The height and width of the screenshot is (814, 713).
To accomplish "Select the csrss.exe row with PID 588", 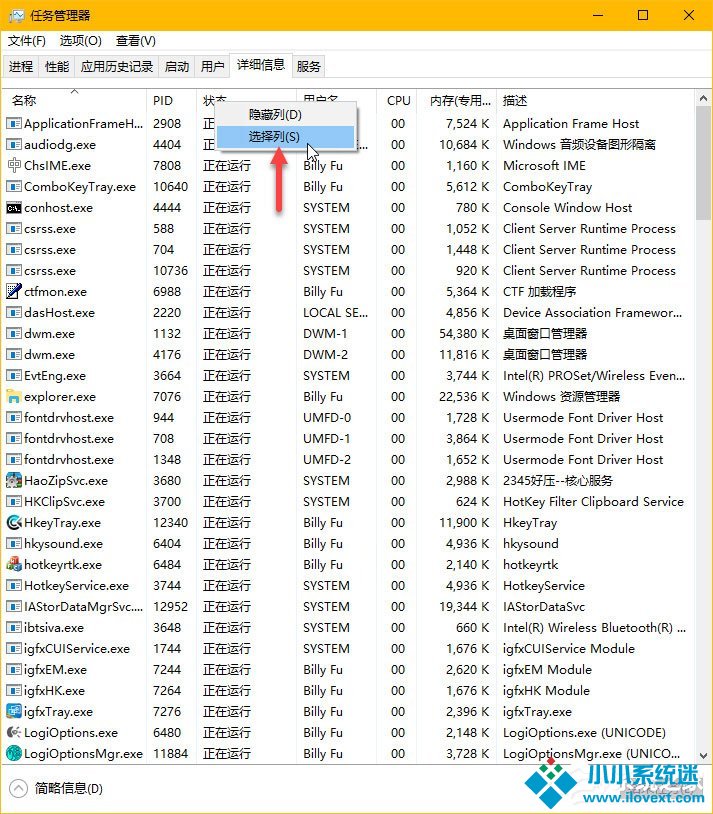I will point(348,228).
